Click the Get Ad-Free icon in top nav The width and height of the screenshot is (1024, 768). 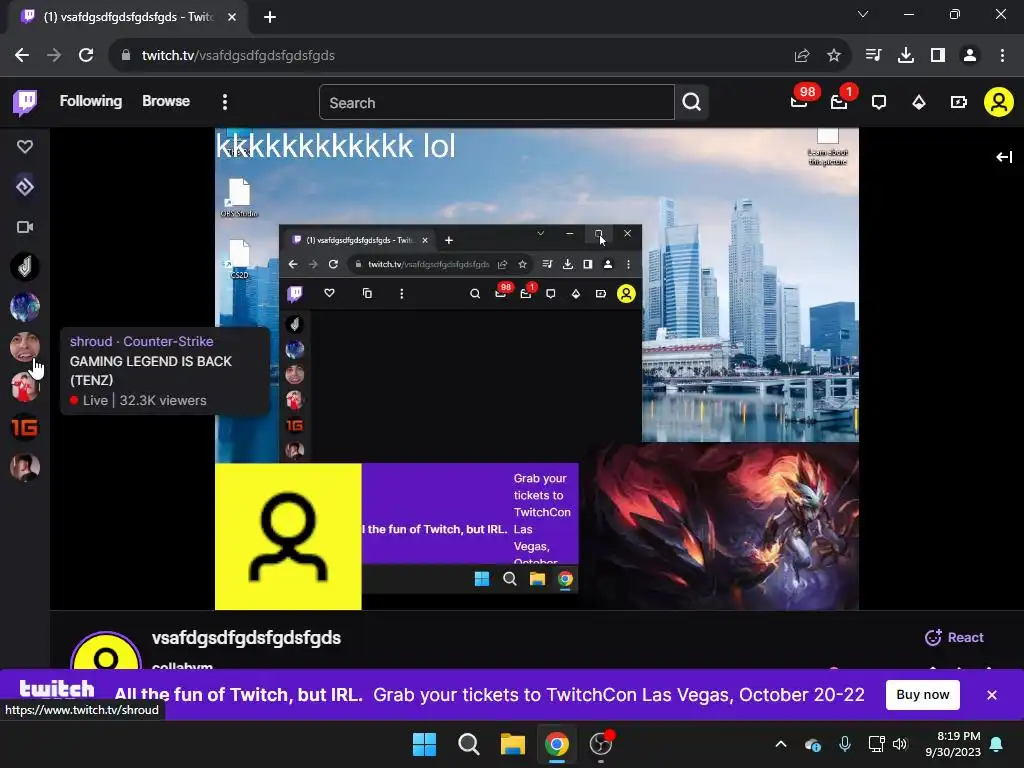click(959, 103)
